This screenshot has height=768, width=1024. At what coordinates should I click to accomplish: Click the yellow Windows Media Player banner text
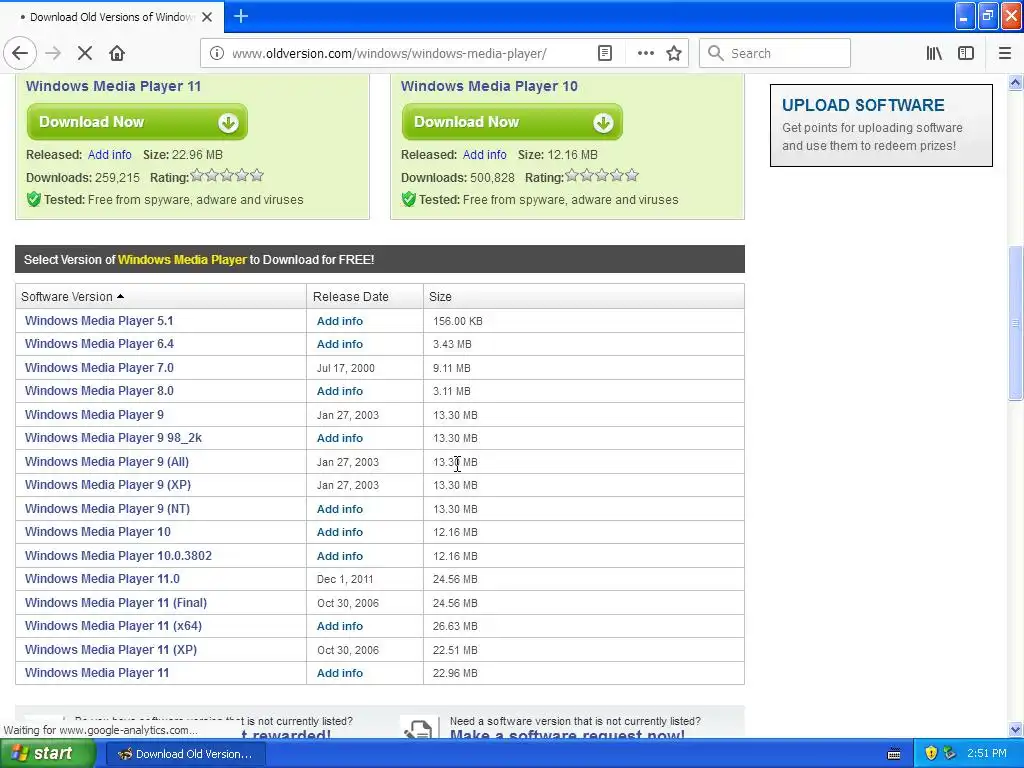pyautogui.click(x=182, y=260)
